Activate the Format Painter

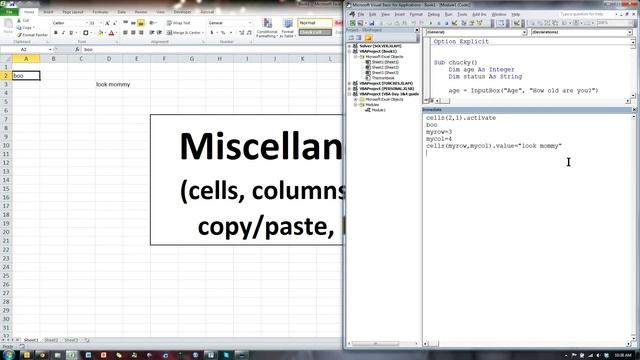[x=33, y=35]
